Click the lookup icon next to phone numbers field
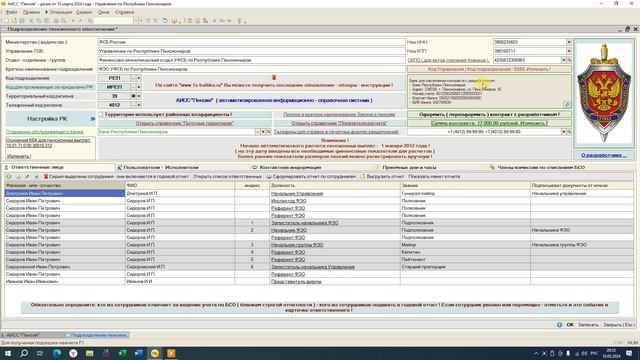This screenshot has width=640, height=360. [x=569, y=132]
